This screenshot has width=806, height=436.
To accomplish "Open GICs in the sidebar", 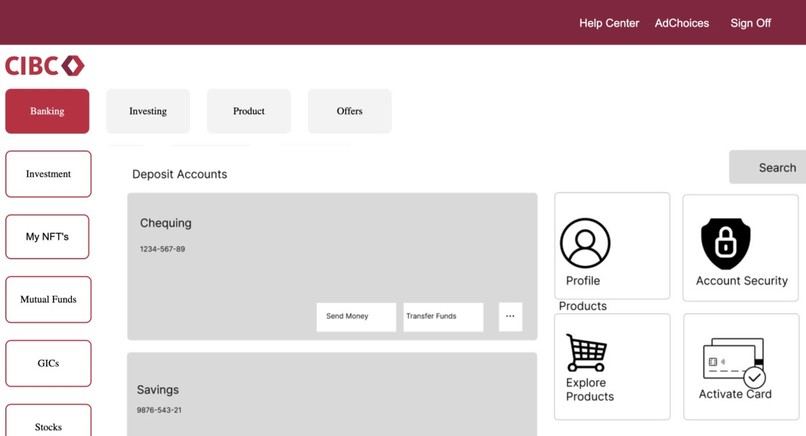I will point(48,363).
